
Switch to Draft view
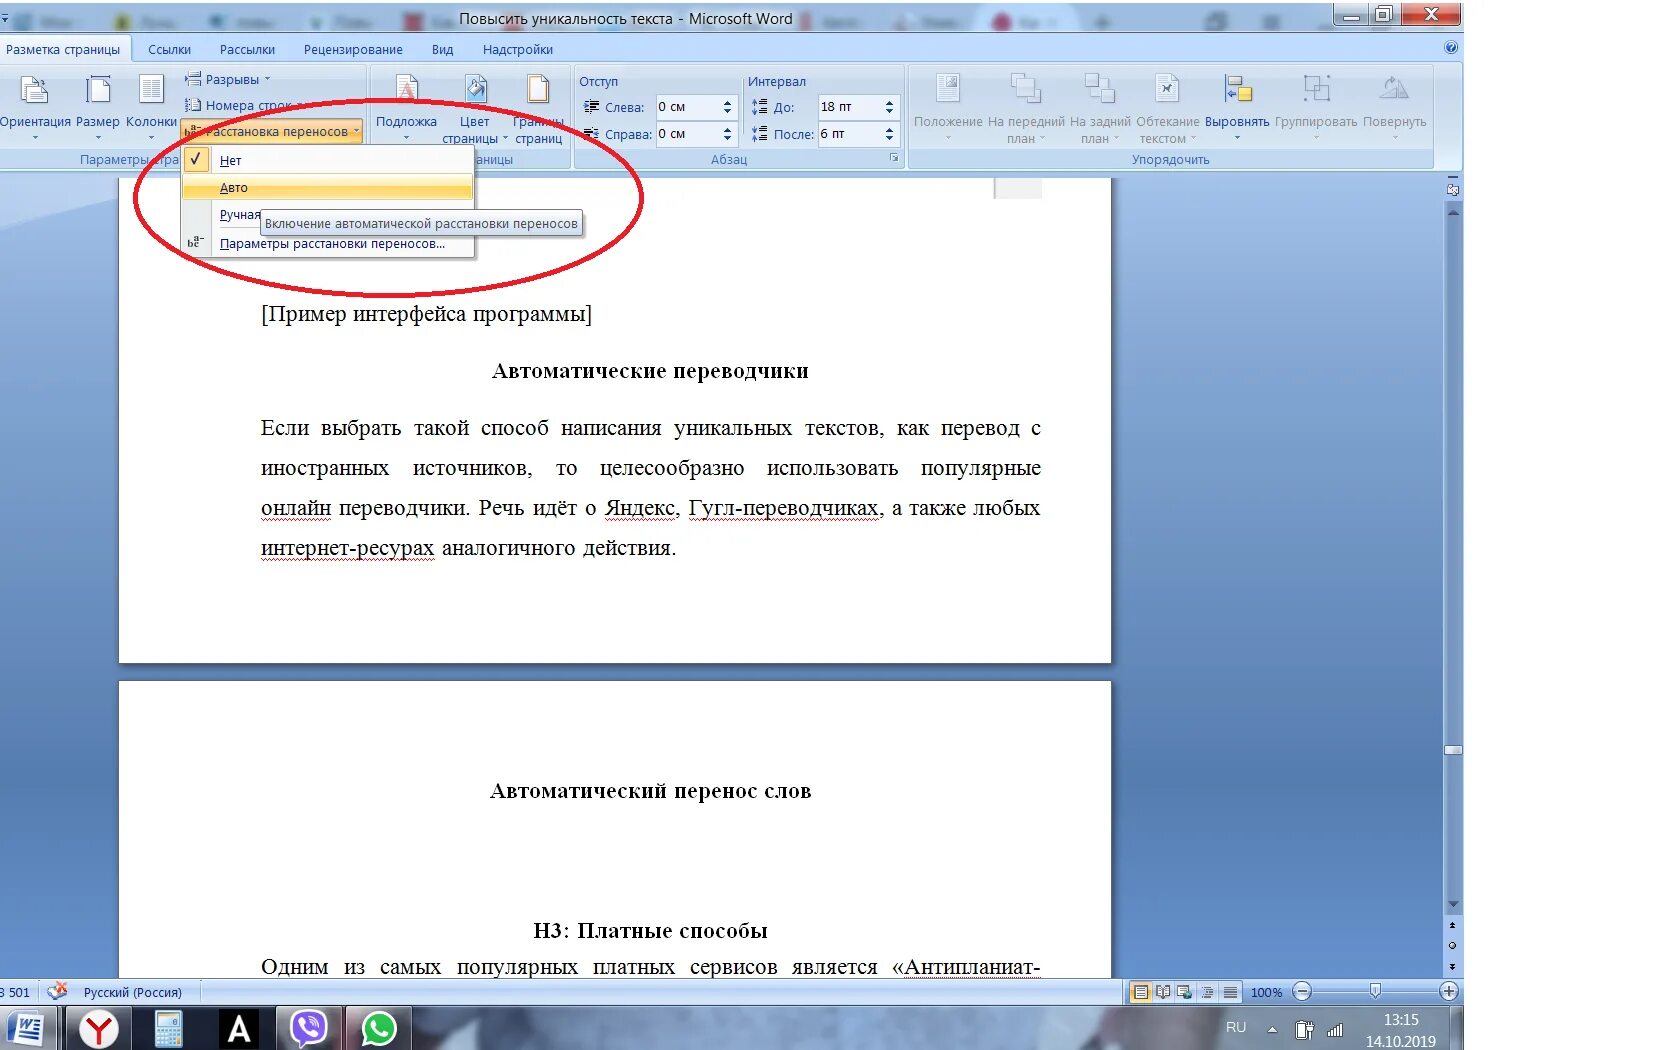(1230, 992)
